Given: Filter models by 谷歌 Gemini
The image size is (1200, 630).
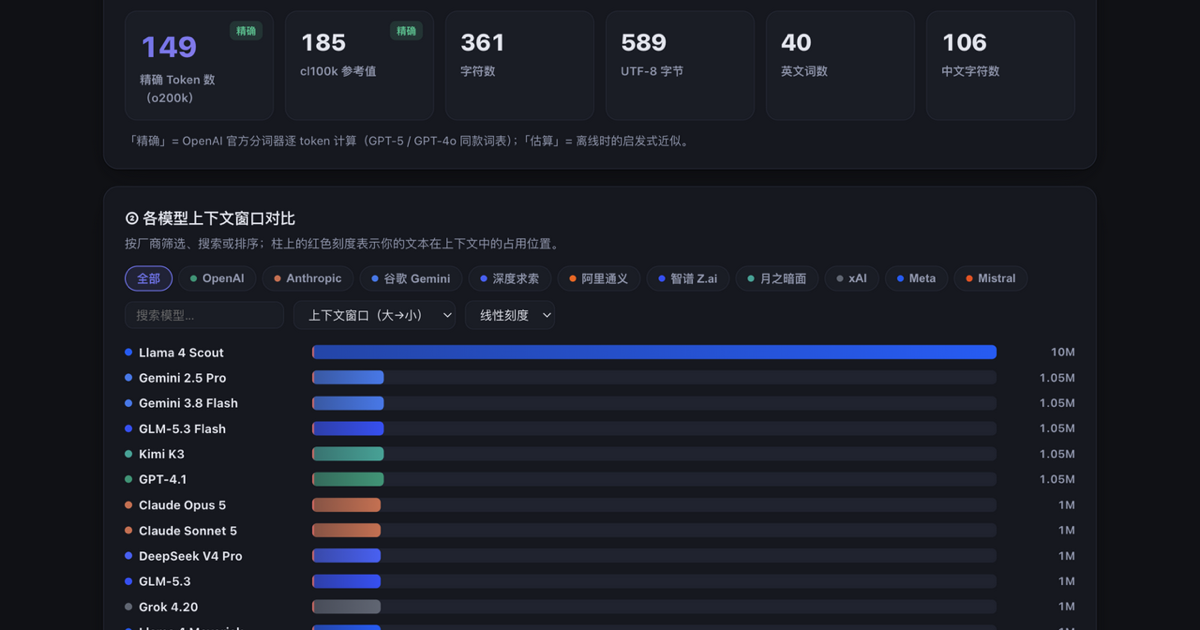Looking at the screenshot, I should [x=411, y=279].
